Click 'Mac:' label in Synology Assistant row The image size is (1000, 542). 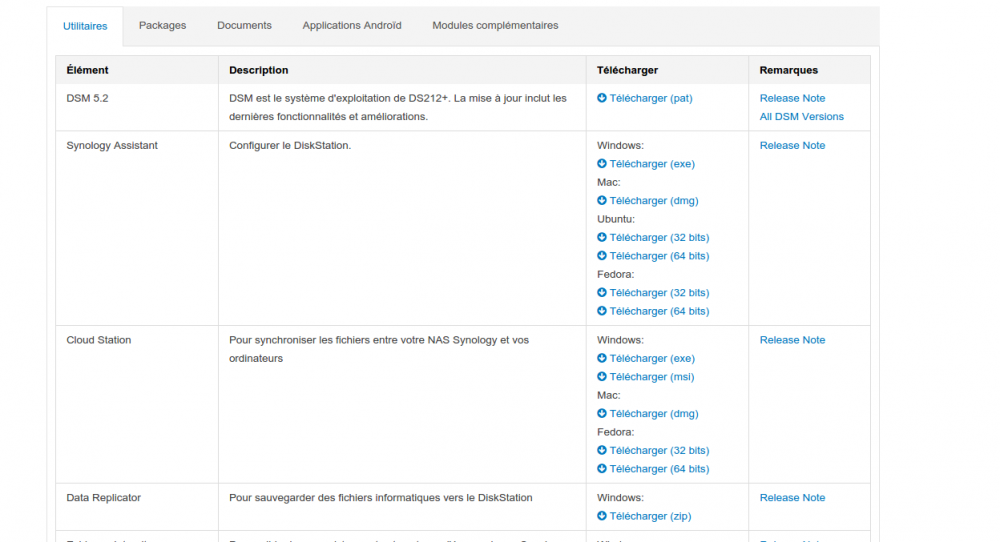pos(608,182)
